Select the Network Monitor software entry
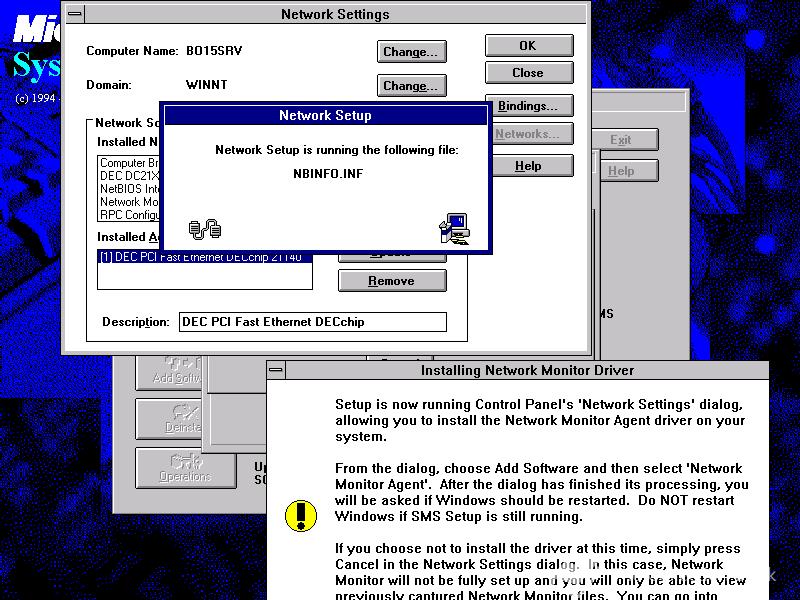800x600 pixels. (129, 202)
